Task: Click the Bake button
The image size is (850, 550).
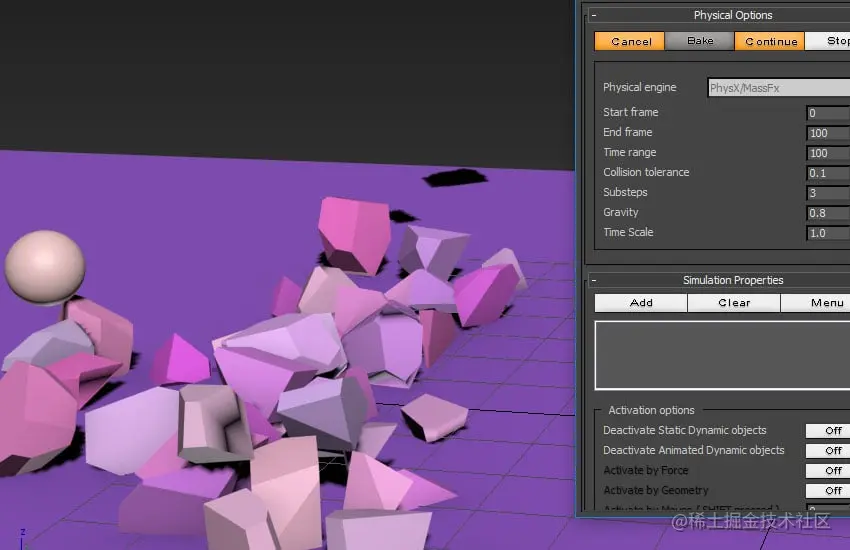Action: [700, 41]
